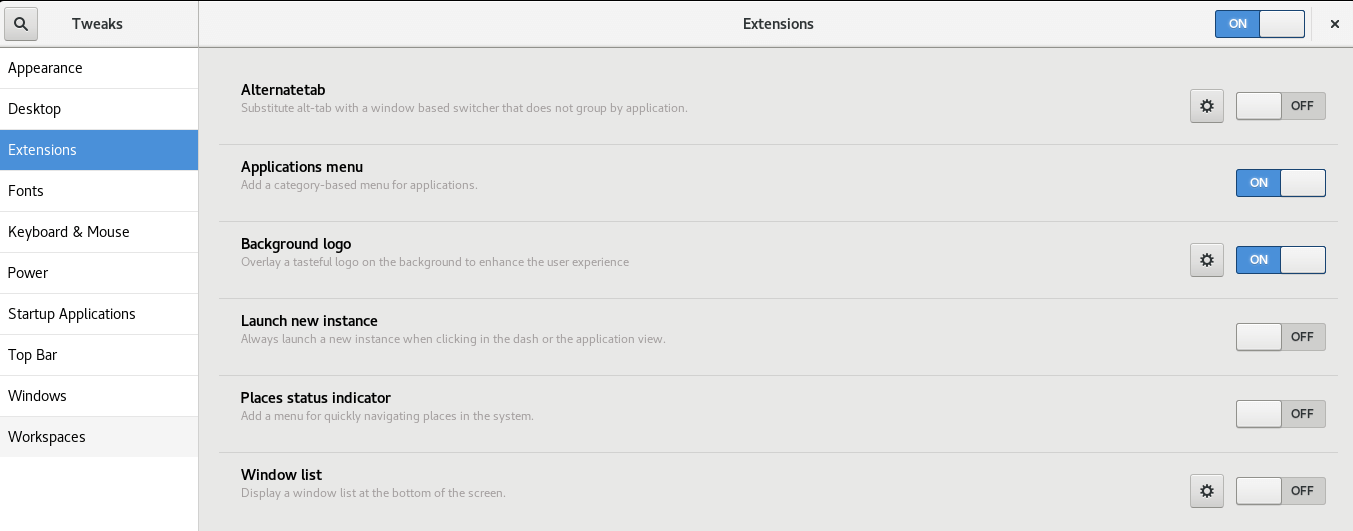The image size is (1353, 531).
Task: Open Power settings
Action: tap(99, 273)
